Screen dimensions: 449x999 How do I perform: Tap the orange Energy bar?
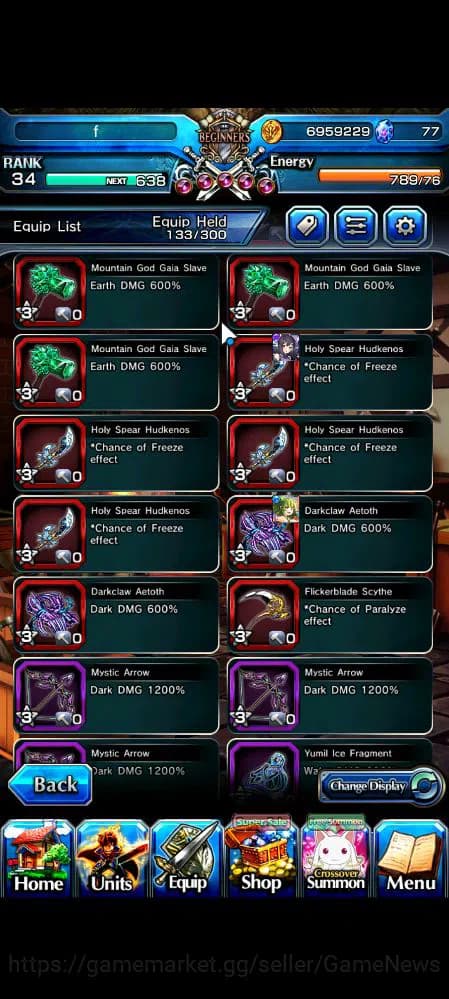tap(380, 173)
